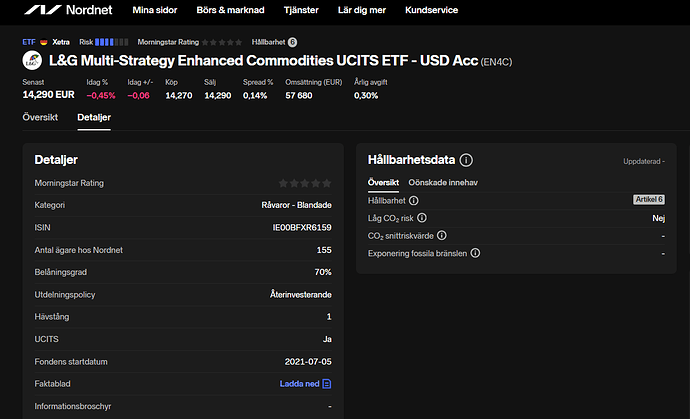Click the Artikel 6 badge
The width and height of the screenshot is (690, 419).
649,200
